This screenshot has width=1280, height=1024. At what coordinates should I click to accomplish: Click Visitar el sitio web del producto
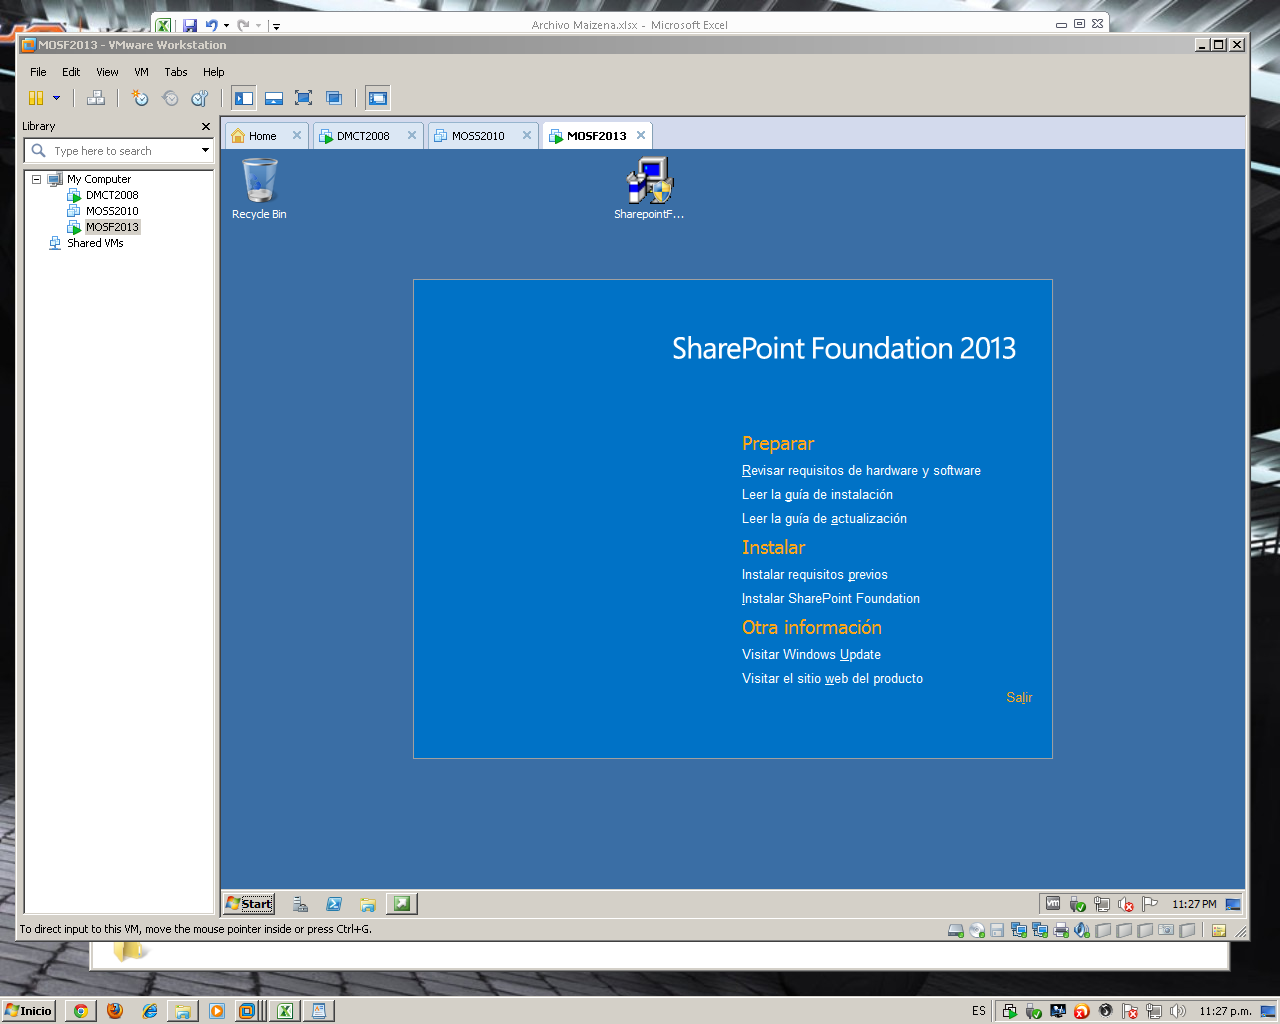(832, 679)
